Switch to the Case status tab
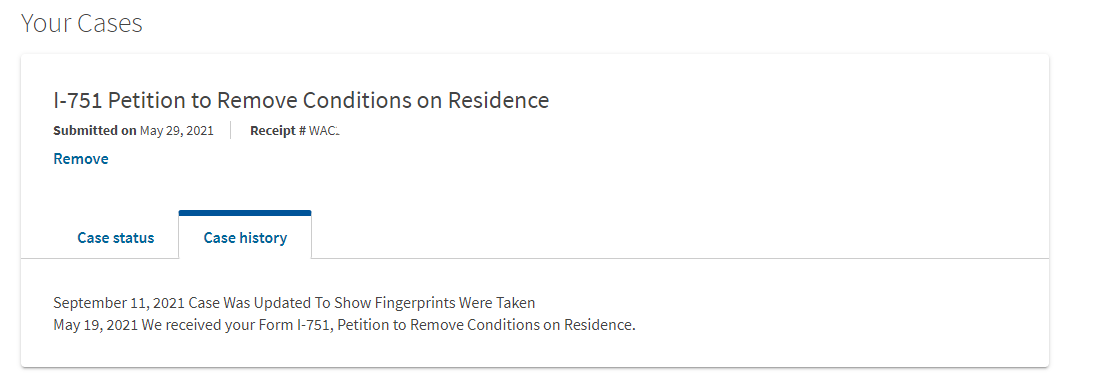Screen dimensions: 1105x389 click(x=116, y=237)
